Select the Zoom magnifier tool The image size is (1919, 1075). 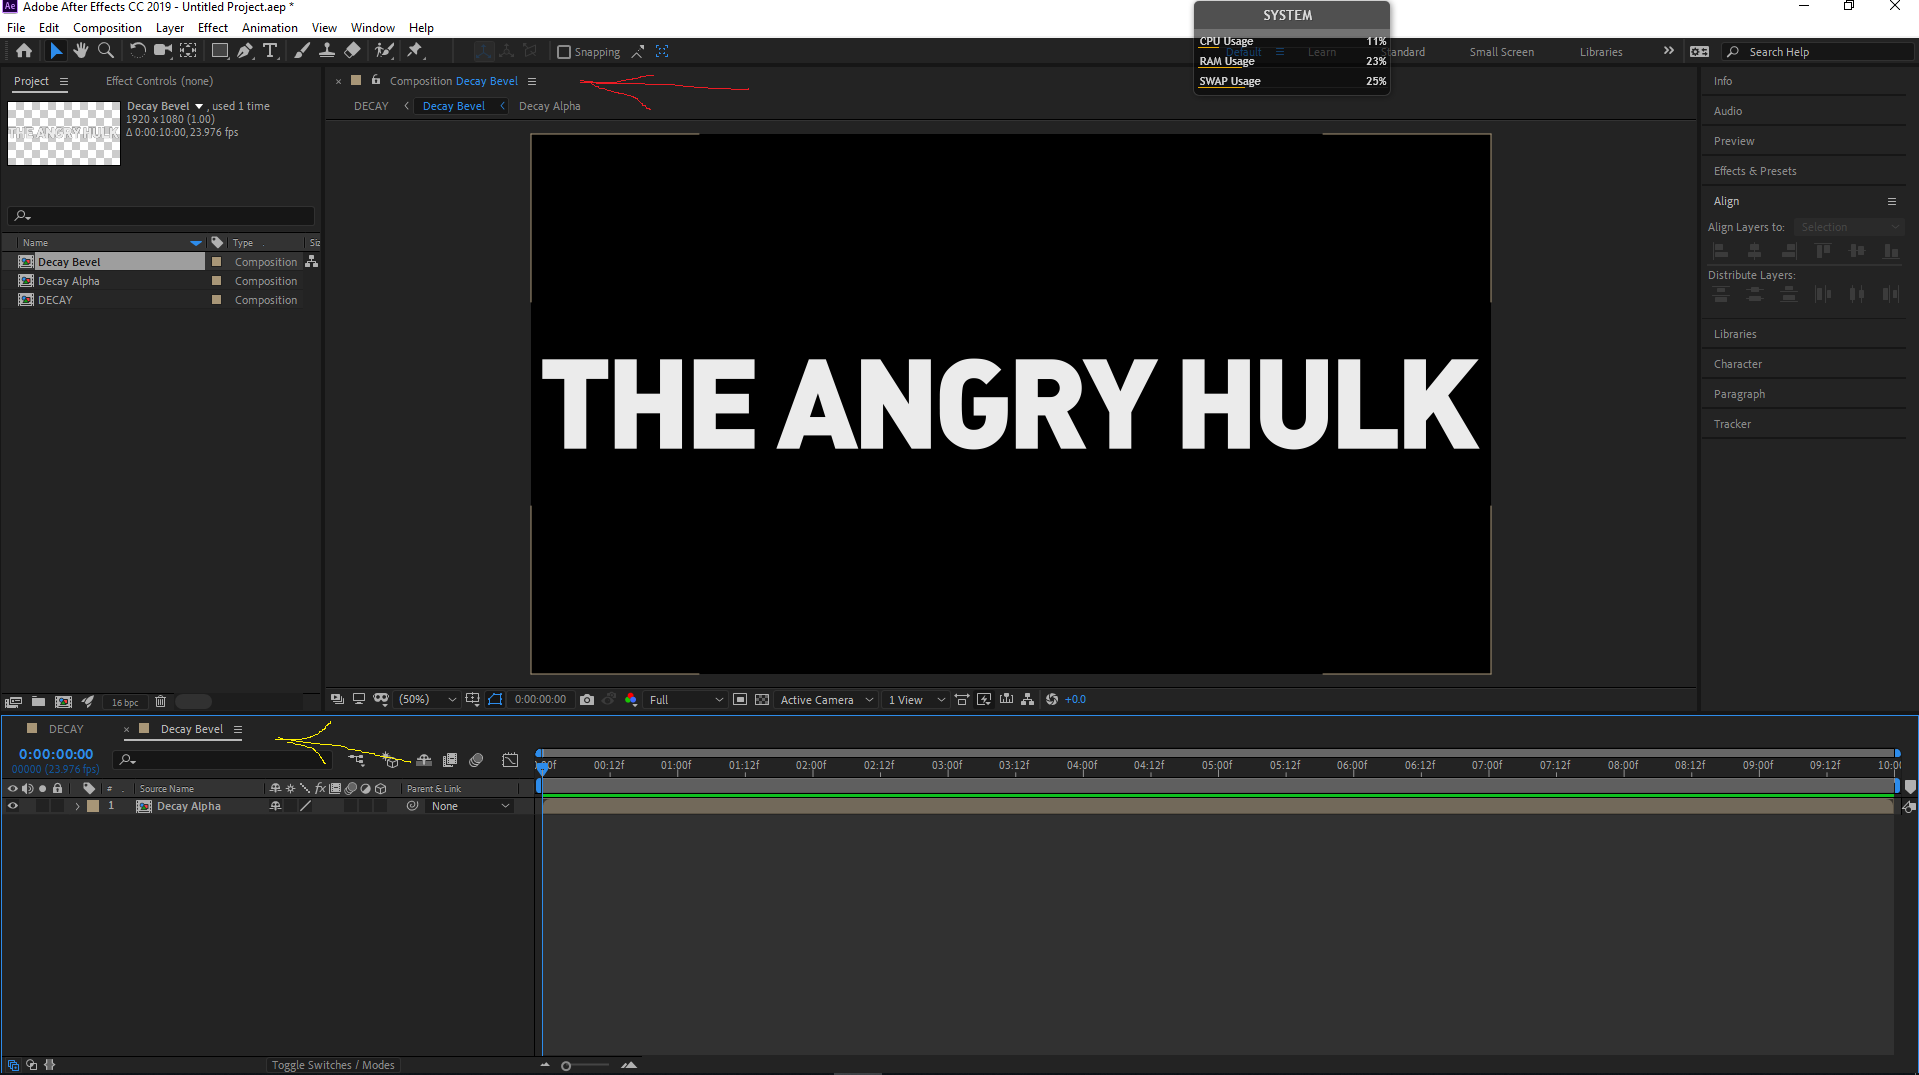(x=106, y=51)
